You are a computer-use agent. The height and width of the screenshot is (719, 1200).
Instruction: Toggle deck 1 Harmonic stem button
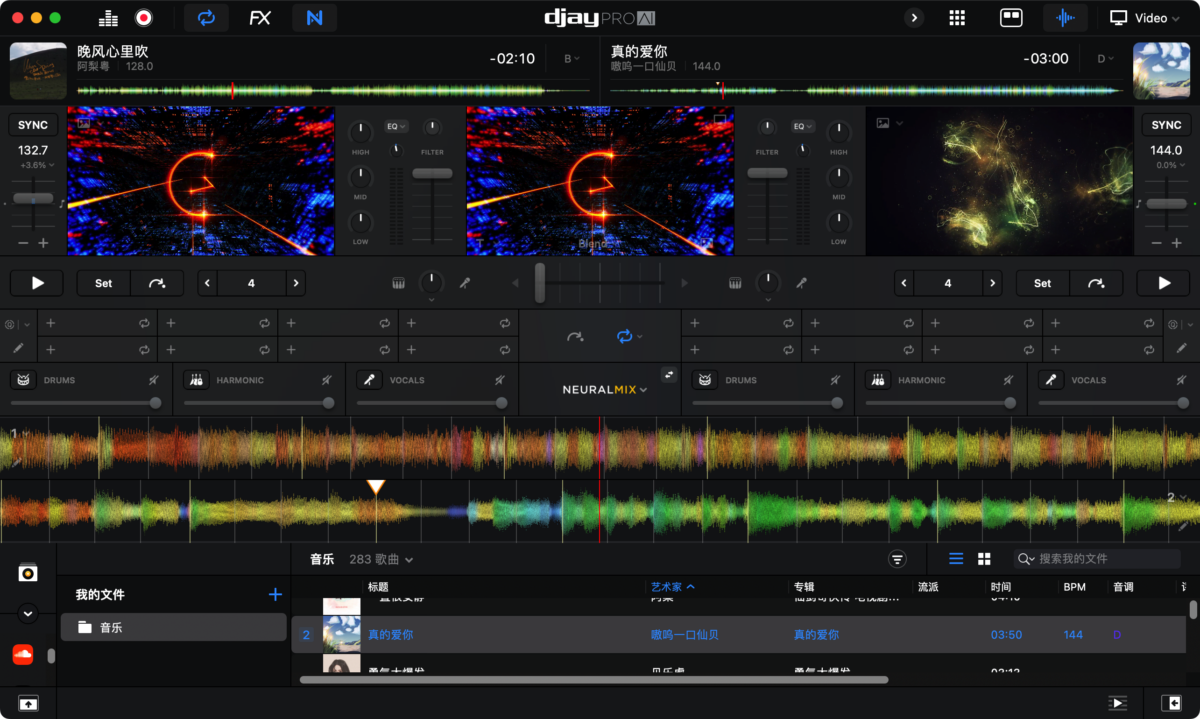pos(197,380)
